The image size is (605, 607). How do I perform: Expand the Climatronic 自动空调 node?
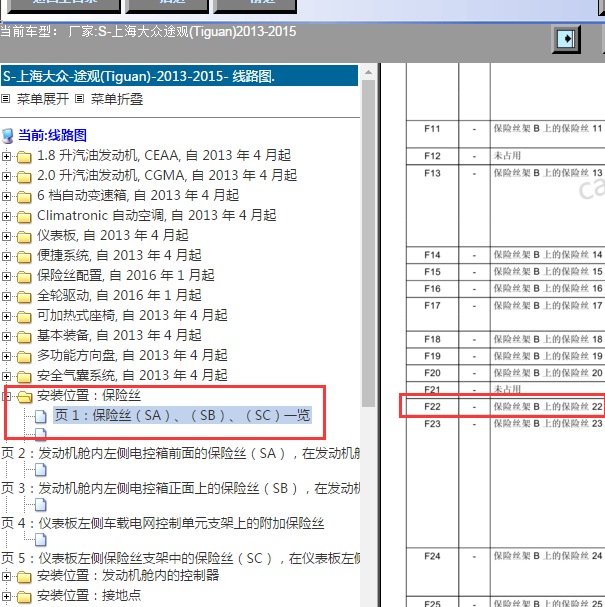pos(6,216)
